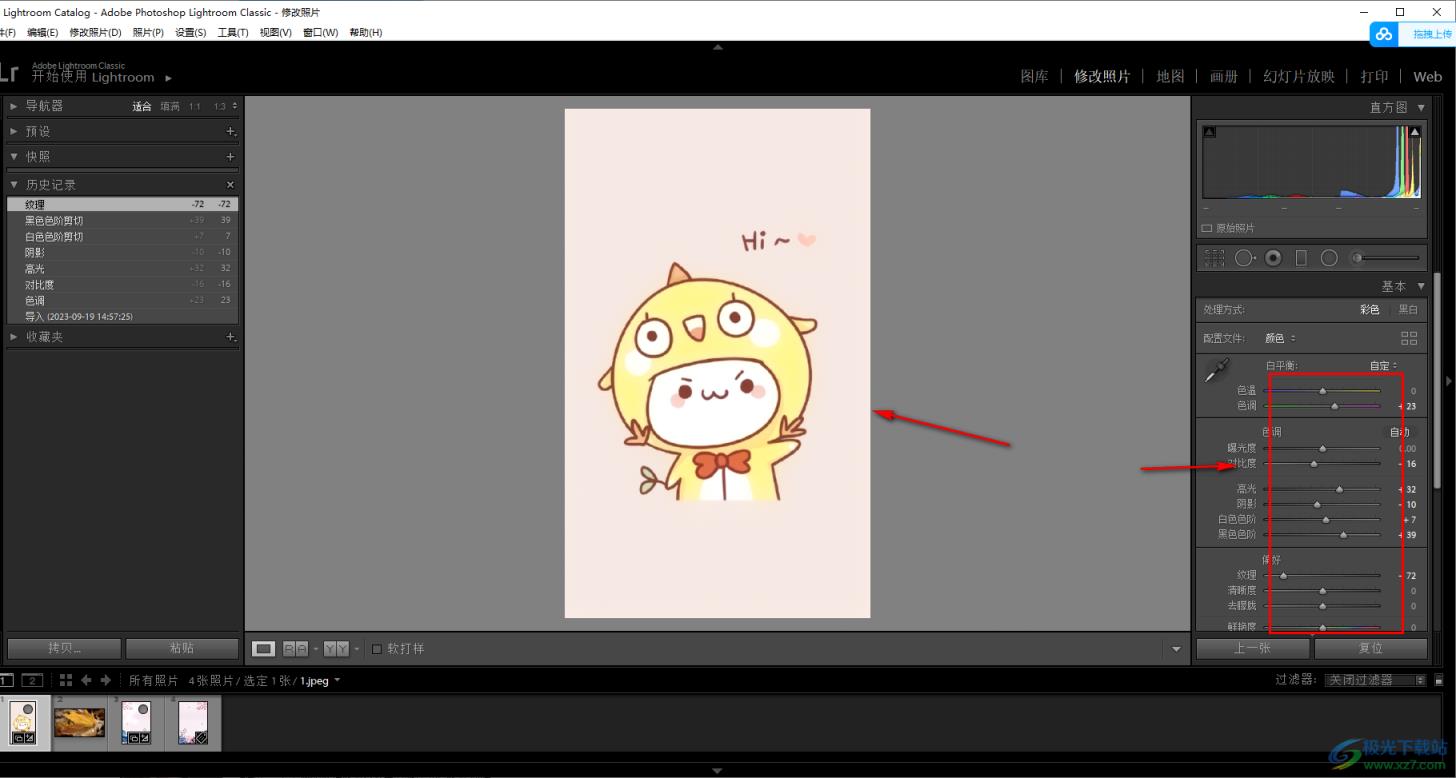Screen dimensions: 1456x778
Task: Pick the white balance eyedropper tool
Action: (1217, 371)
